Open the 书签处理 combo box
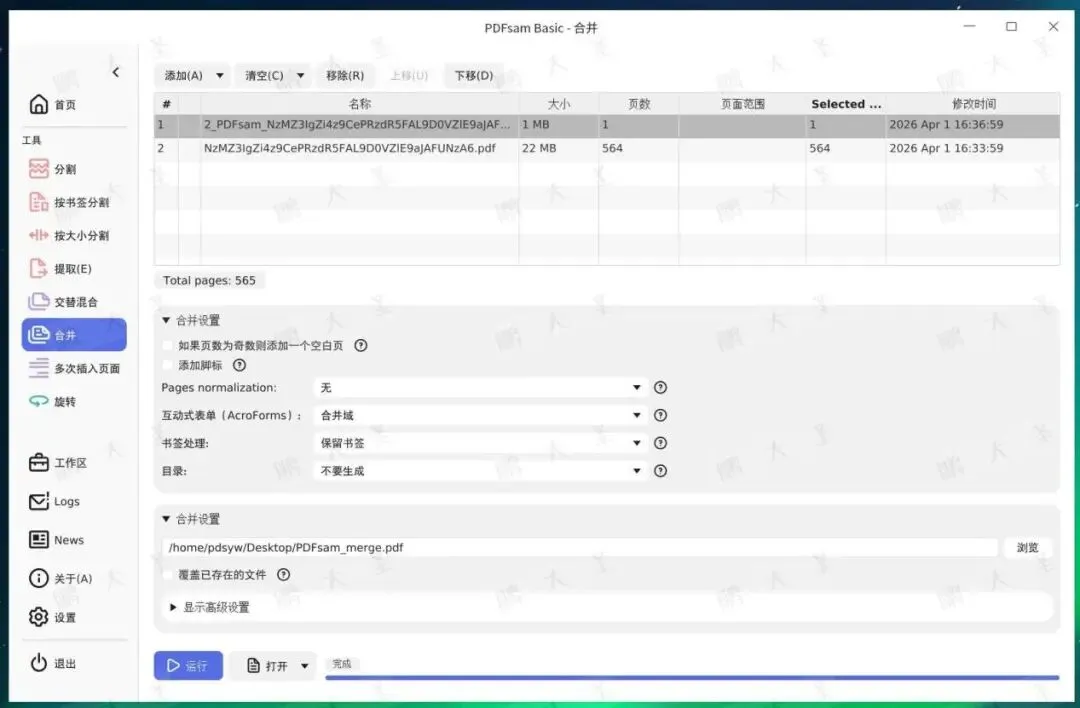The width and height of the screenshot is (1080, 708). click(x=481, y=443)
